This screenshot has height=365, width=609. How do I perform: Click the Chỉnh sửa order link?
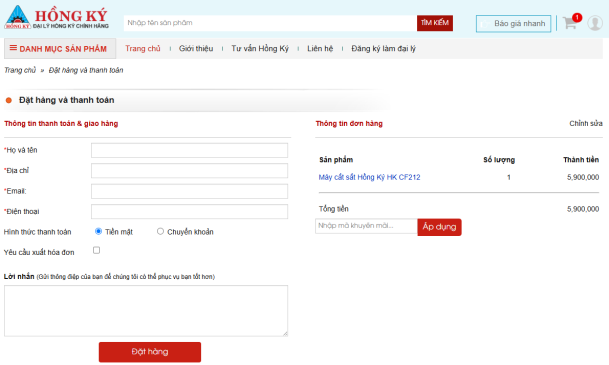586,123
